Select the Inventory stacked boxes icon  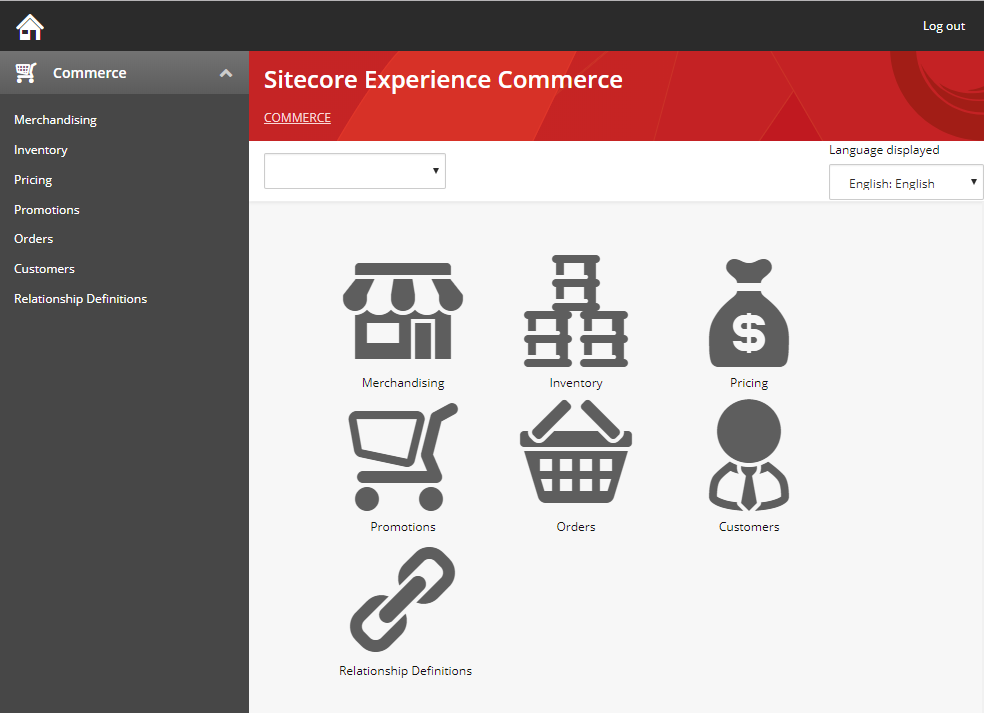576,310
